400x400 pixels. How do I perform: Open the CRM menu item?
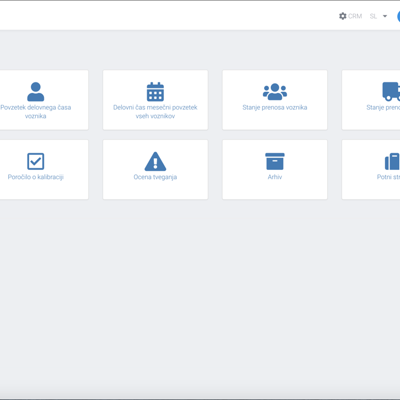point(355,16)
